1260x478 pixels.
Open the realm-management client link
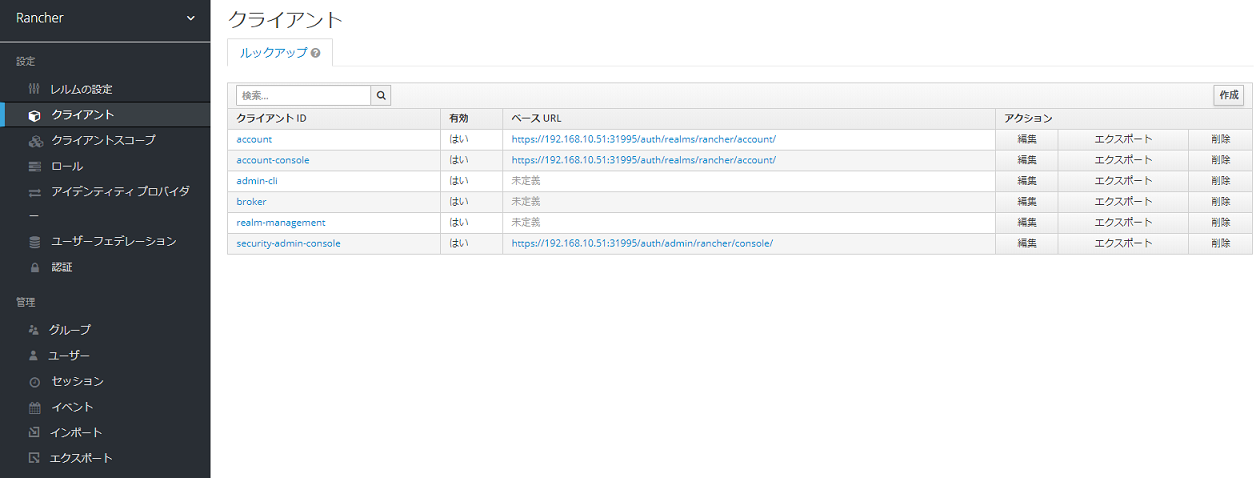(x=281, y=222)
